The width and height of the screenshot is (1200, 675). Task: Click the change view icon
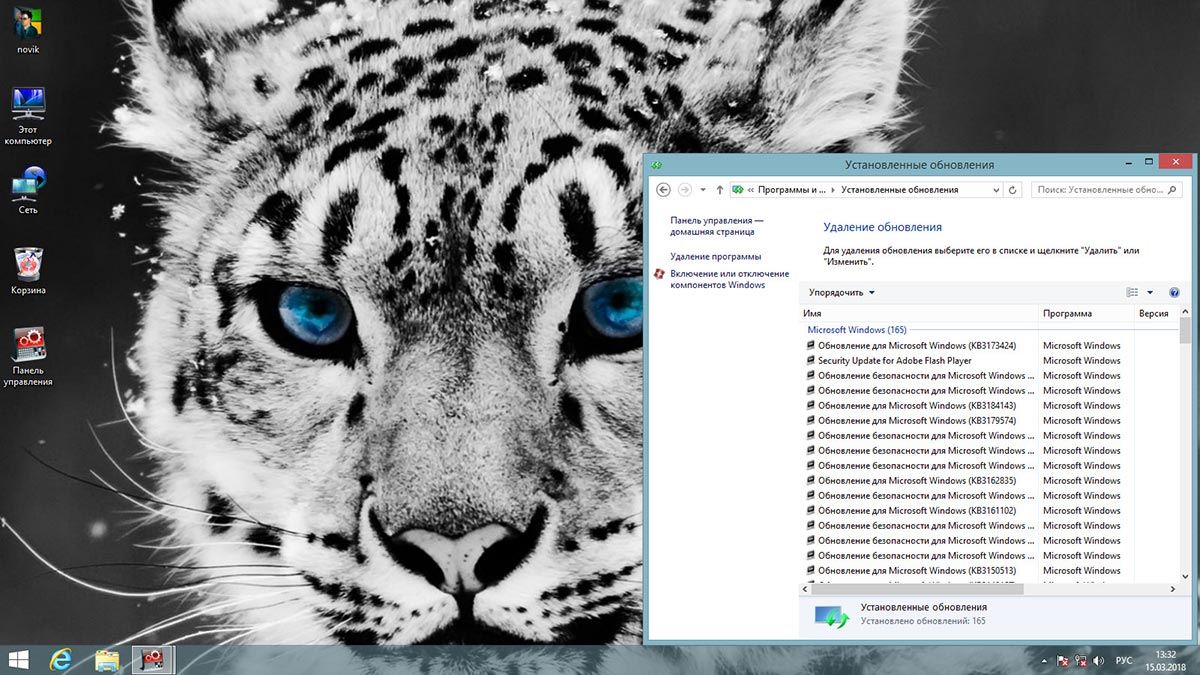pos(1132,292)
